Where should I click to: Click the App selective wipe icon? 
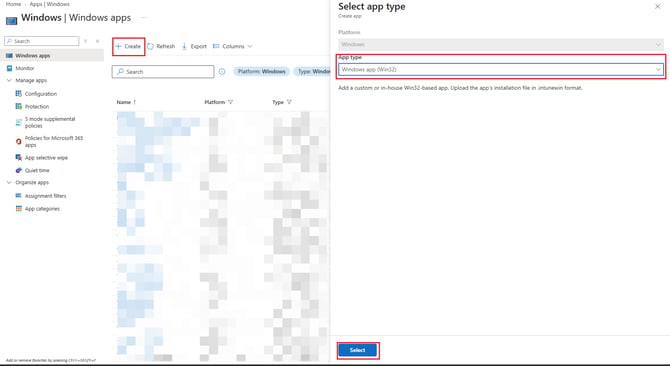pyautogui.click(x=18, y=158)
